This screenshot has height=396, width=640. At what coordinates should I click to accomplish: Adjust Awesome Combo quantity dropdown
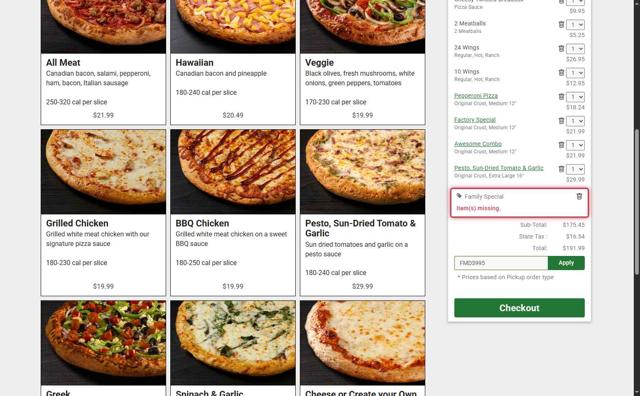tap(575, 145)
